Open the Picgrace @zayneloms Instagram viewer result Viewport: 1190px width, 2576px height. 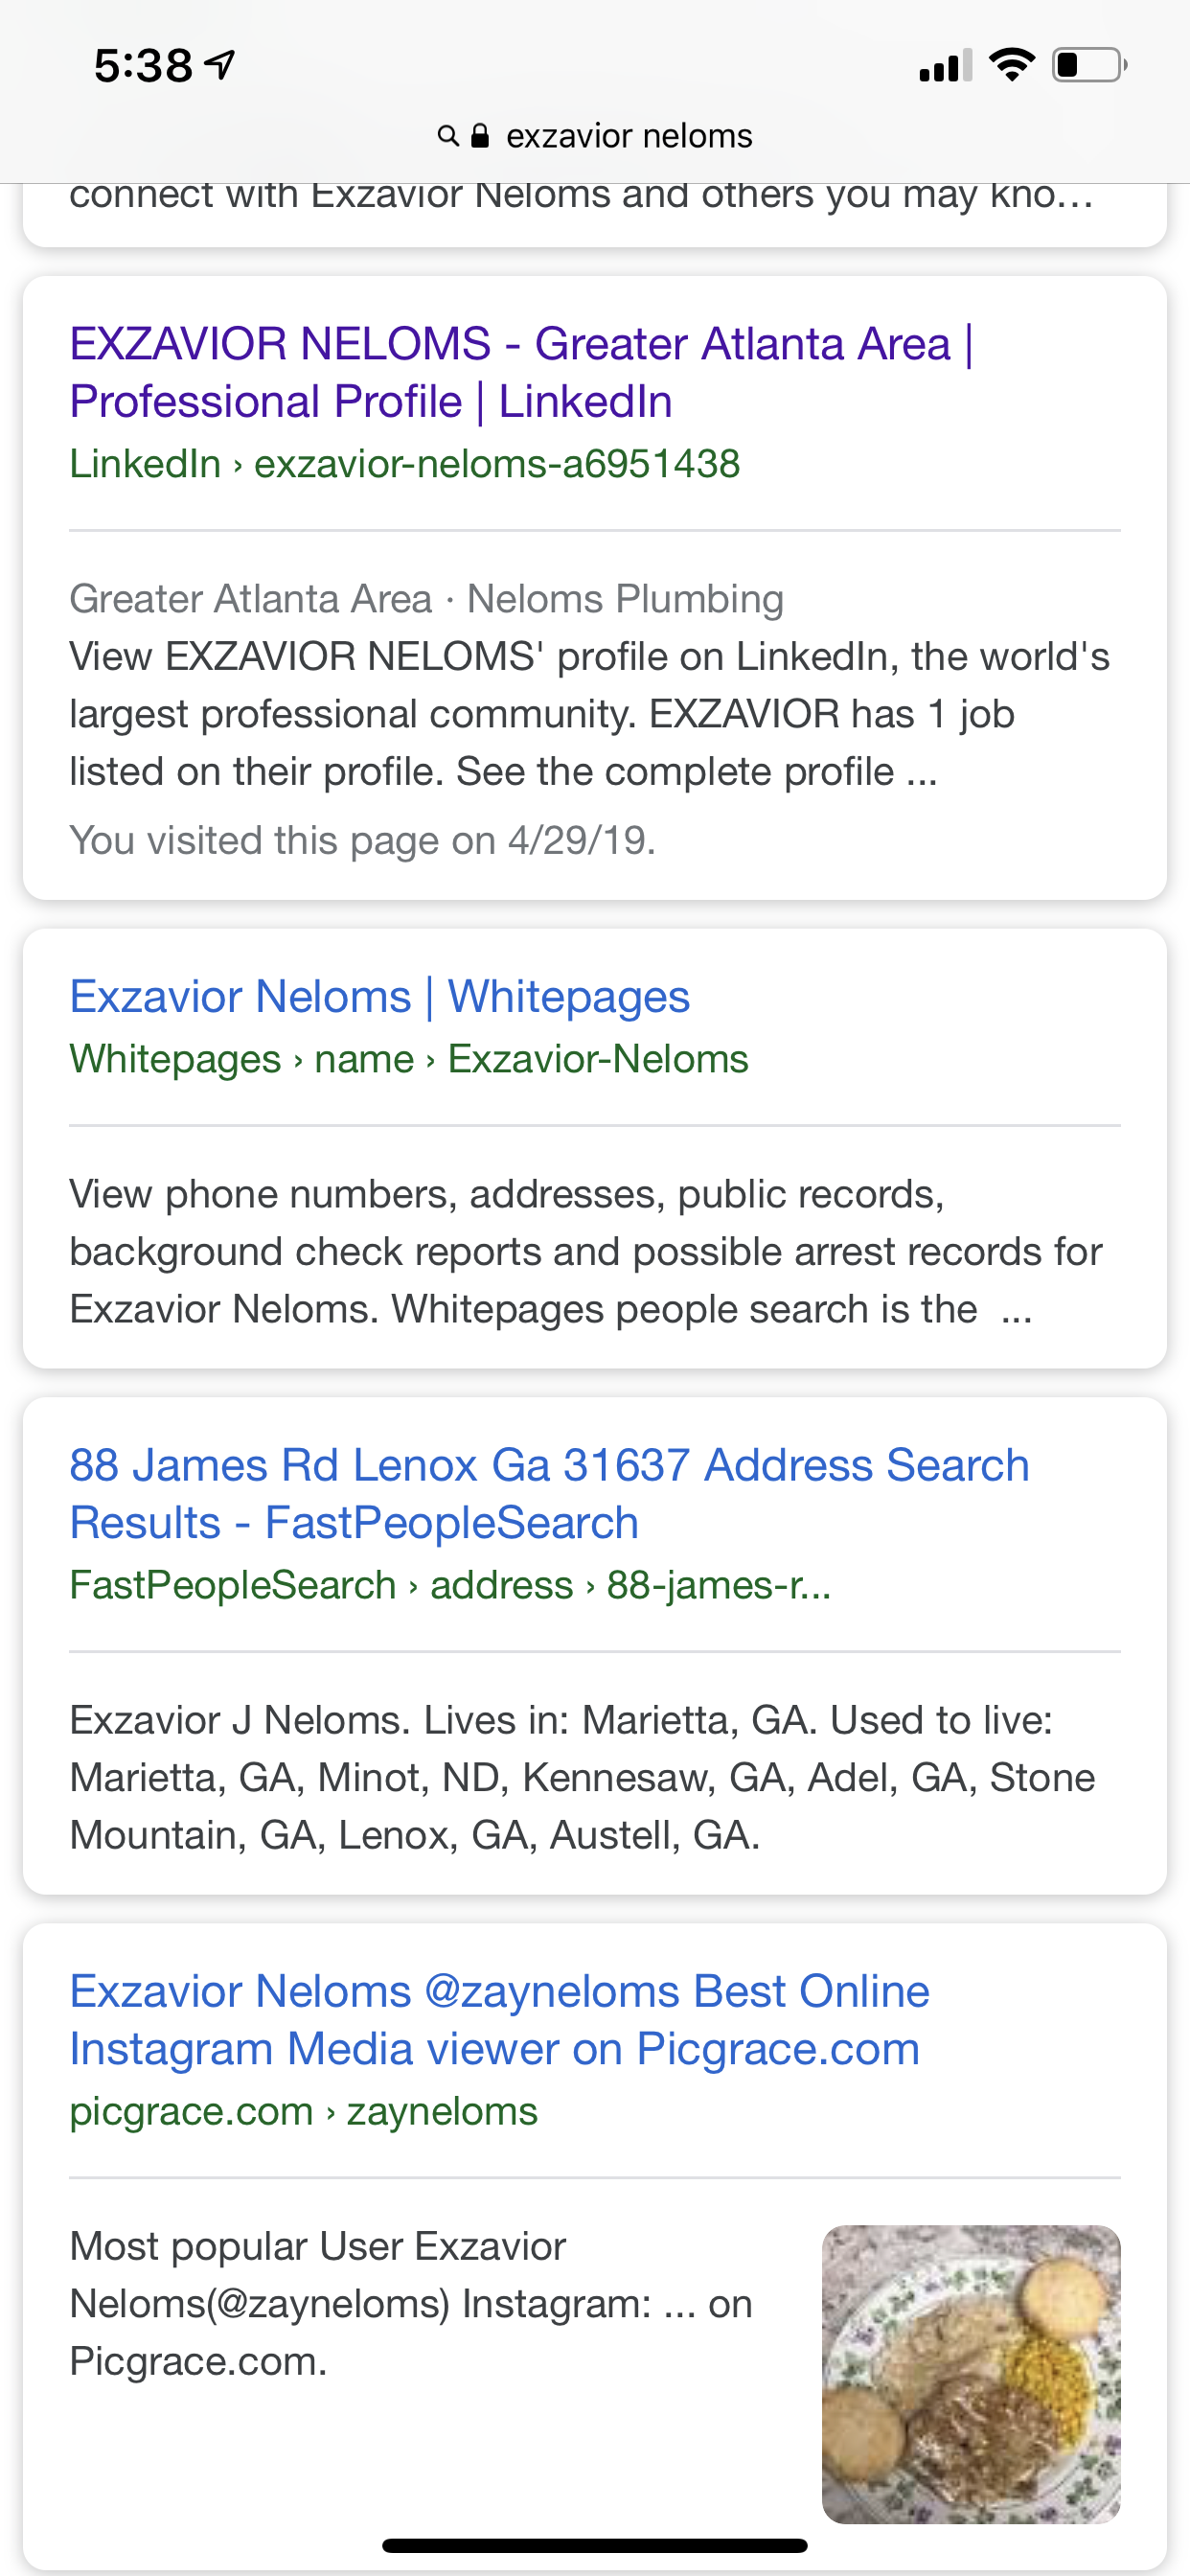pos(499,2020)
